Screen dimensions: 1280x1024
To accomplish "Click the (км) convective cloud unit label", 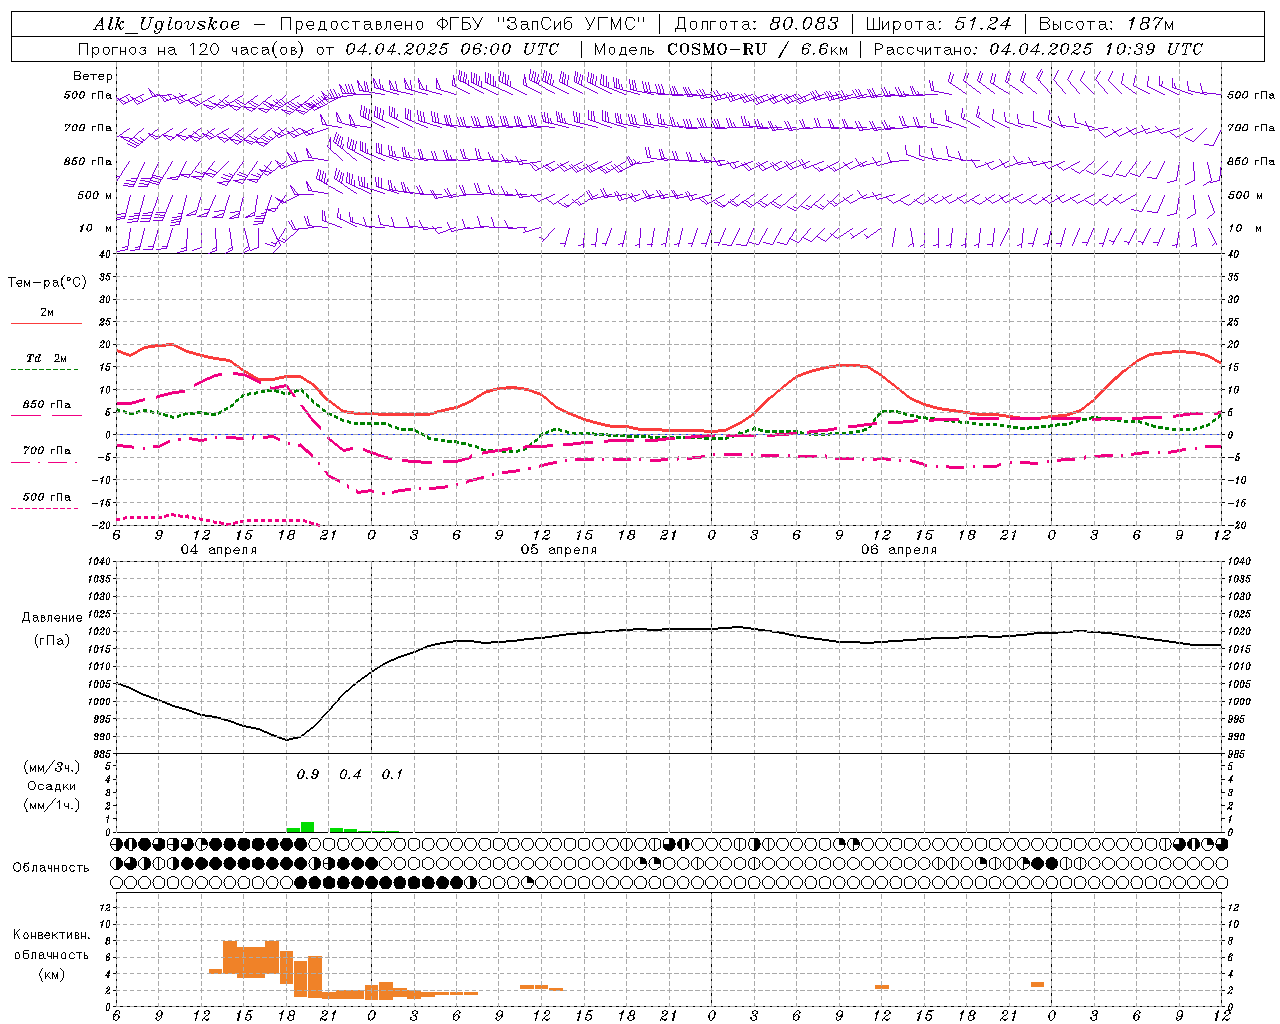I will [x=51, y=974].
